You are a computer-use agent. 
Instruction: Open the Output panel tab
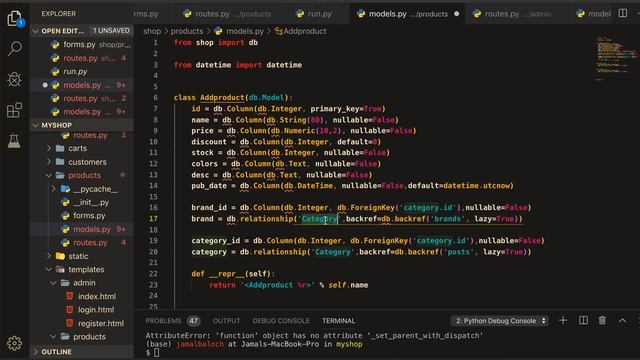tap(226, 321)
